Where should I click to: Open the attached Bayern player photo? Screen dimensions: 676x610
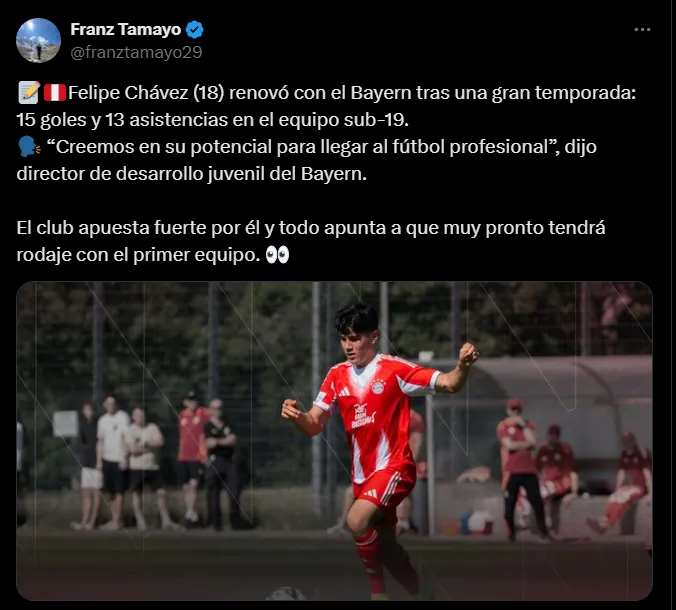coord(335,441)
